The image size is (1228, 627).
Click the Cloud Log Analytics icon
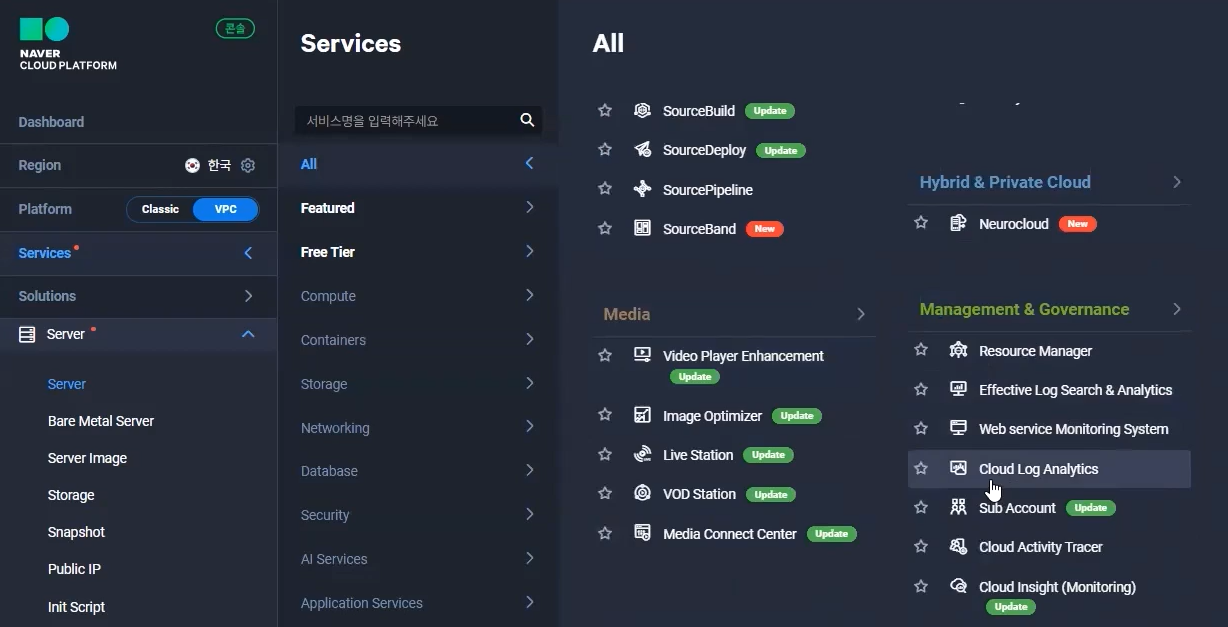tap(958, 468)
